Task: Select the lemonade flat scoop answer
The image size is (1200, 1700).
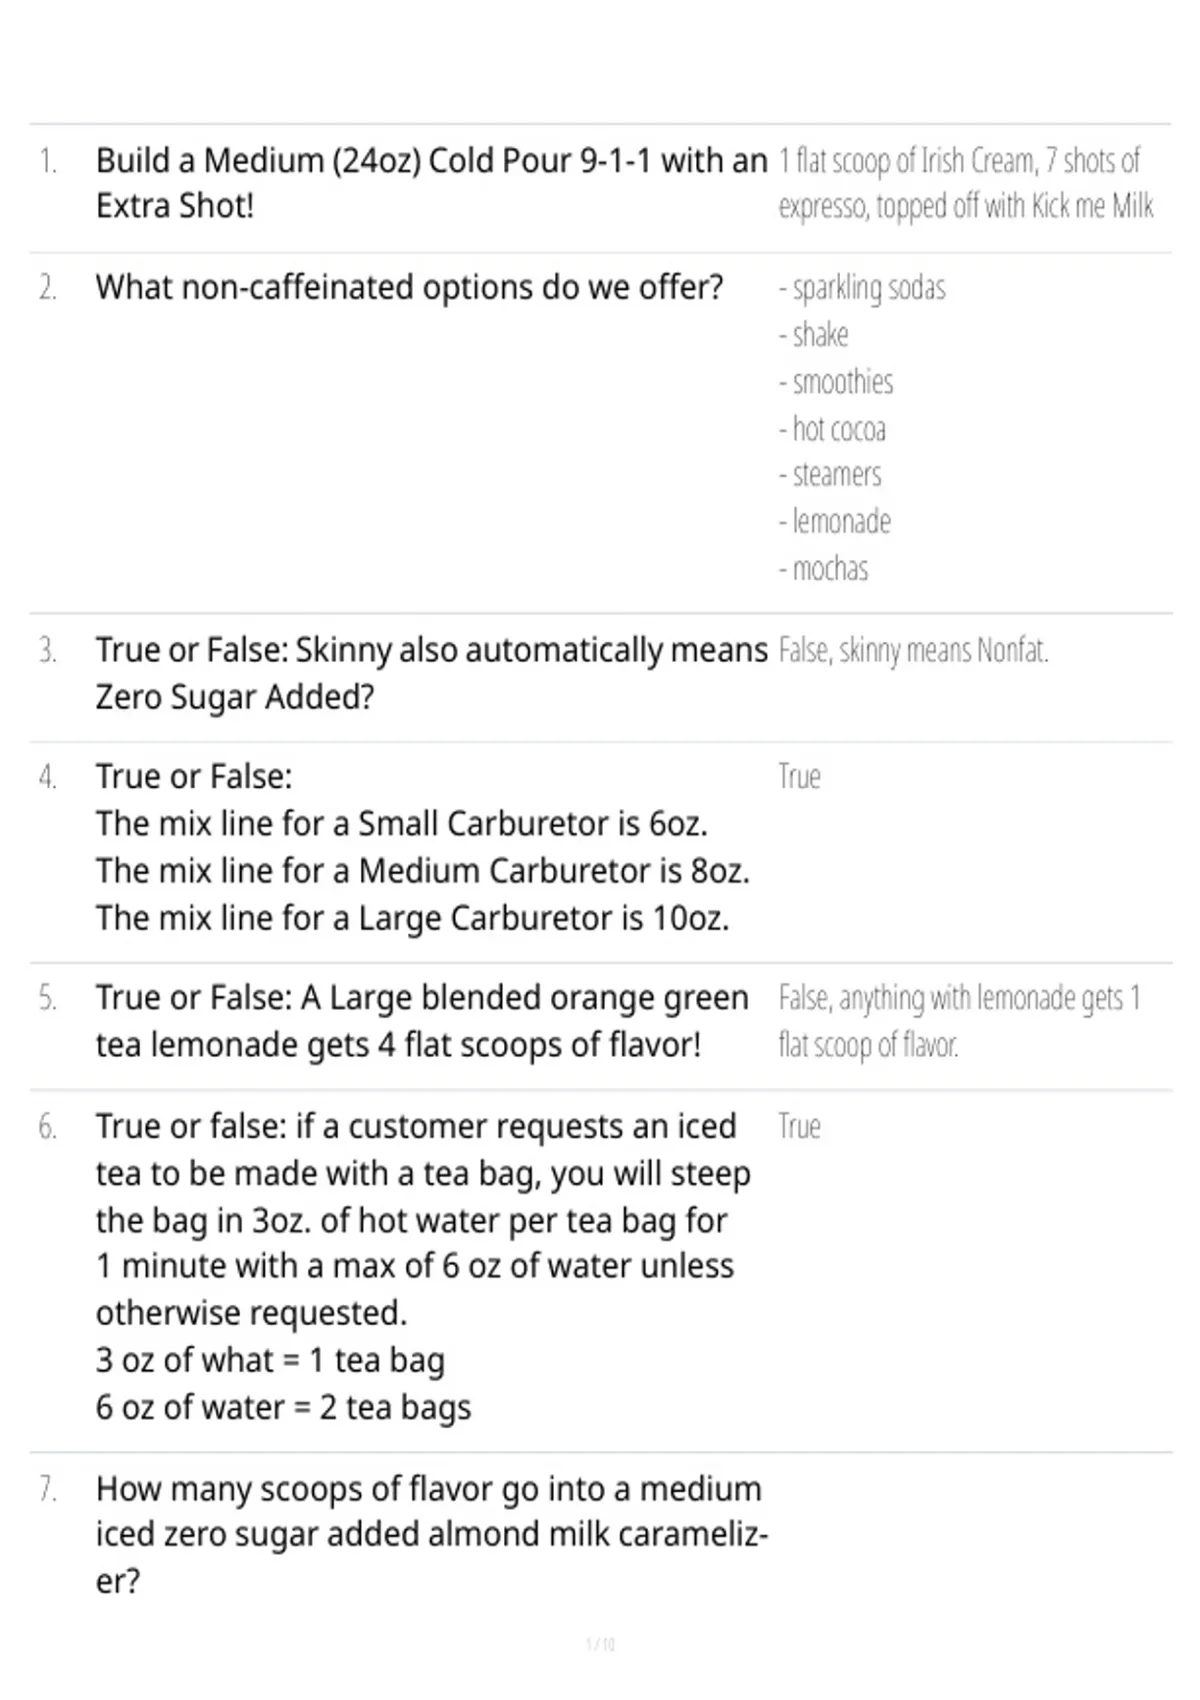Action: [959, 1021]
